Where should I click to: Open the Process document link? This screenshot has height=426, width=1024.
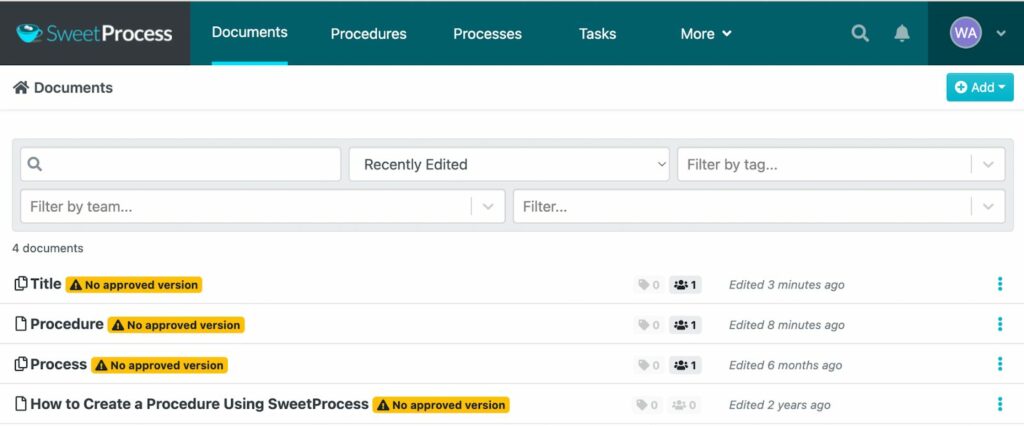[58, 364]
